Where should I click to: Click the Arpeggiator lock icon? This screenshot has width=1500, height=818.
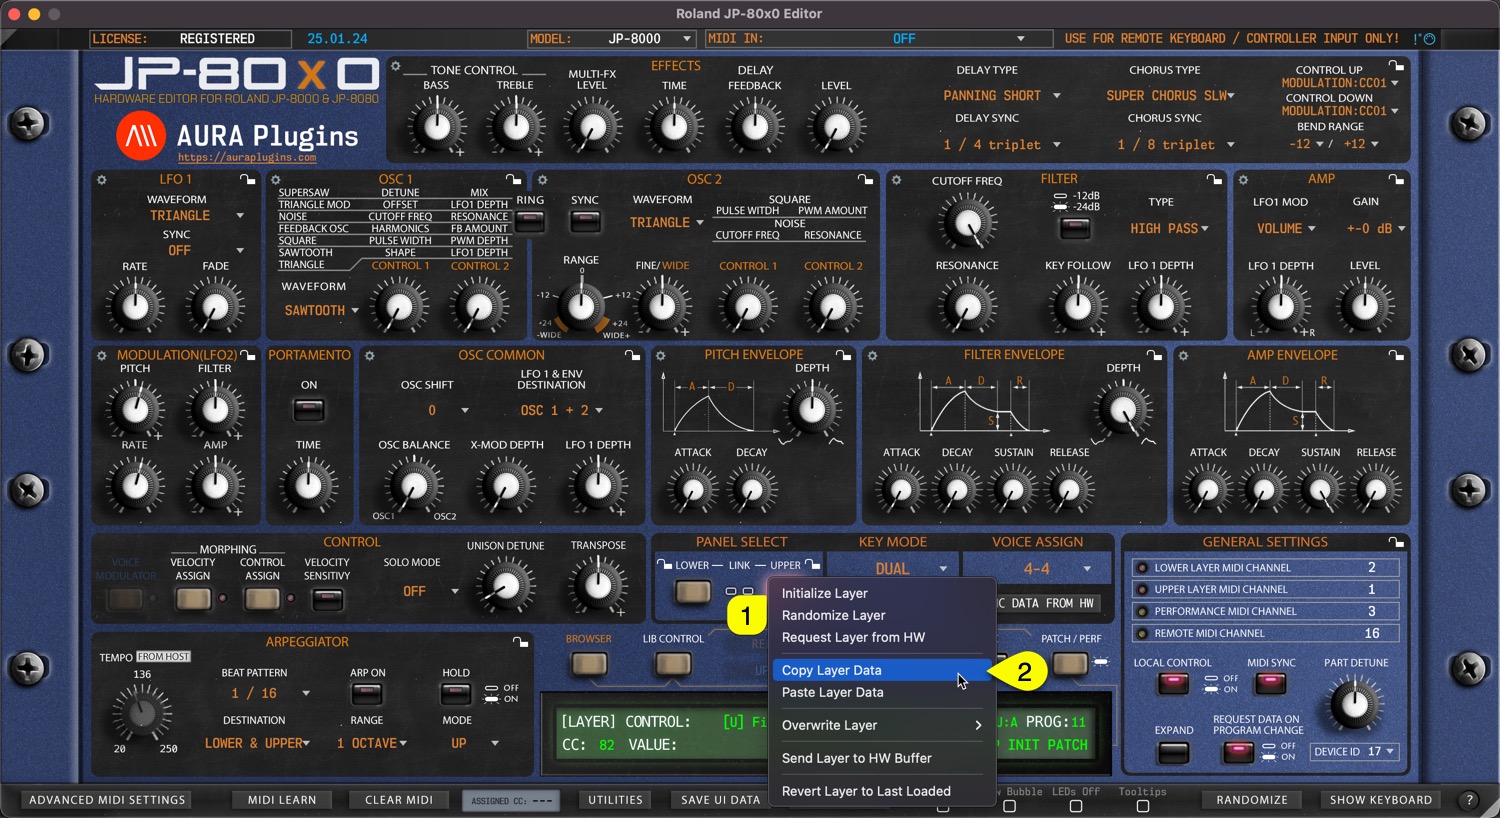(x=520, y=642)
